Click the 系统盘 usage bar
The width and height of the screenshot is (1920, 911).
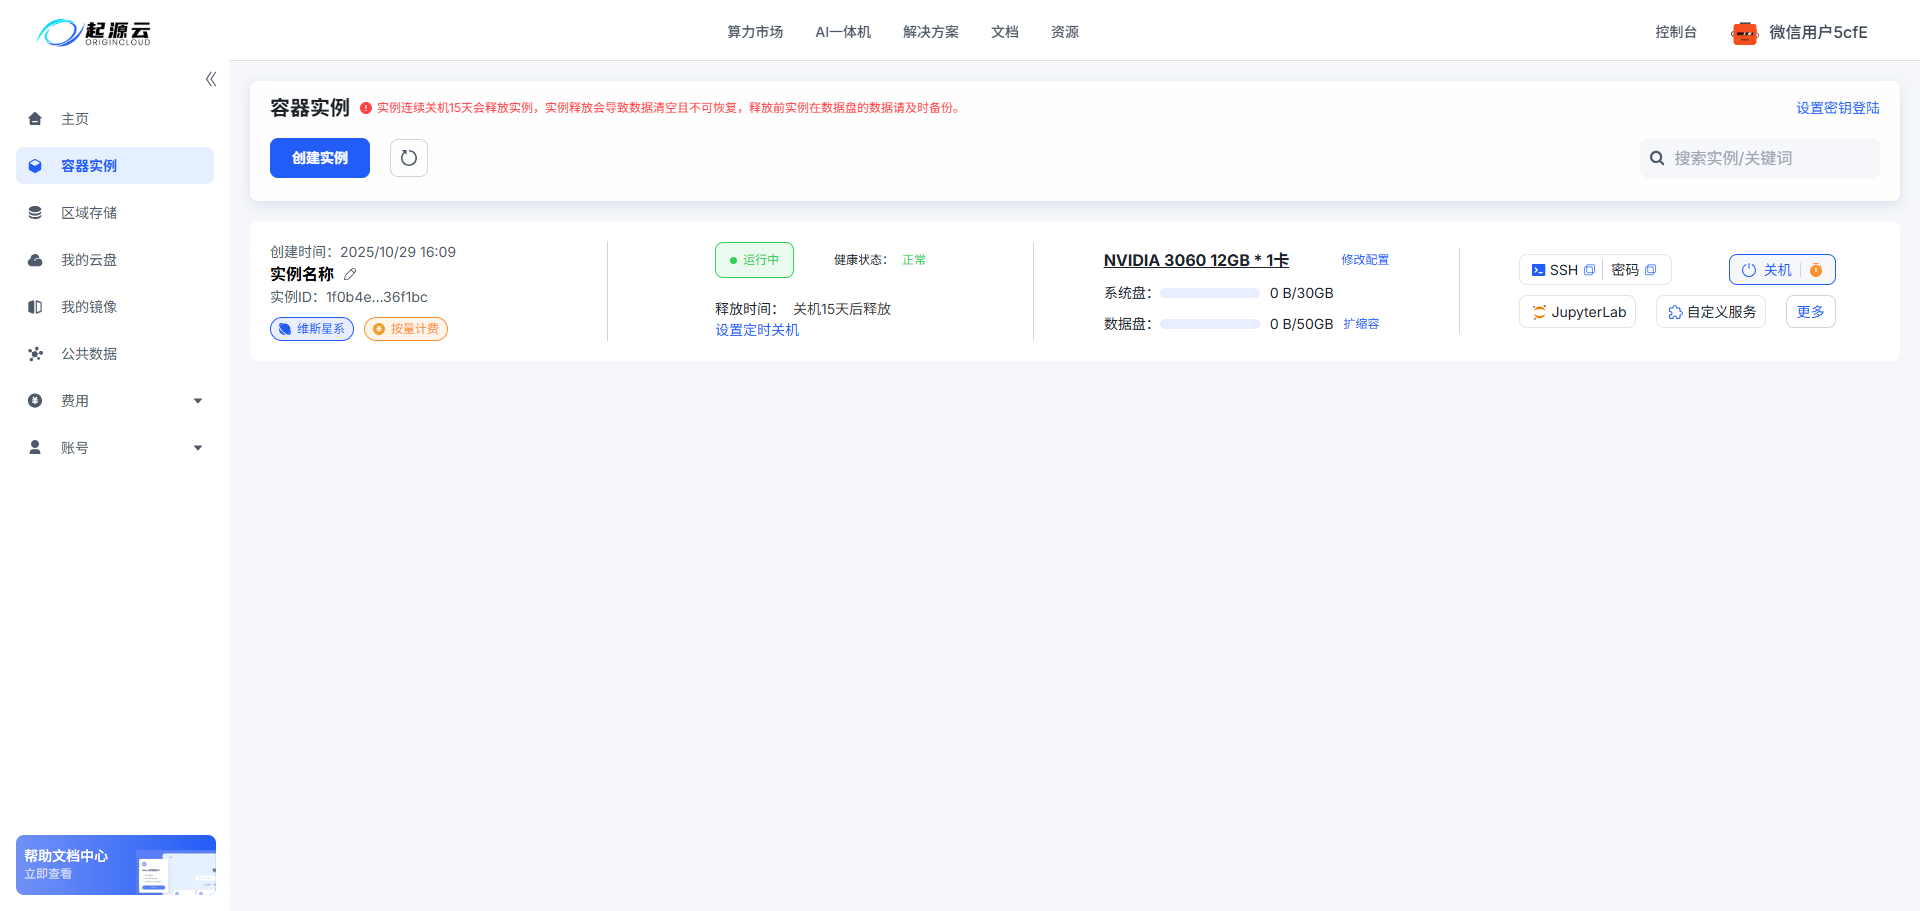coord(1210,293)
